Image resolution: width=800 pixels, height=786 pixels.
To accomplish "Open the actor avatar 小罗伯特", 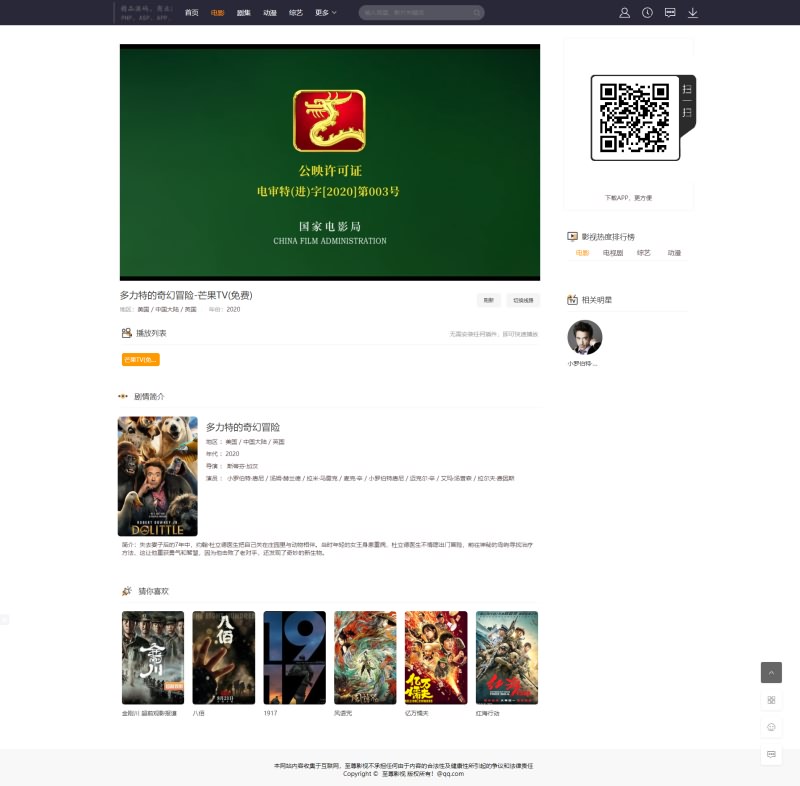I will [x=585, y=337].
